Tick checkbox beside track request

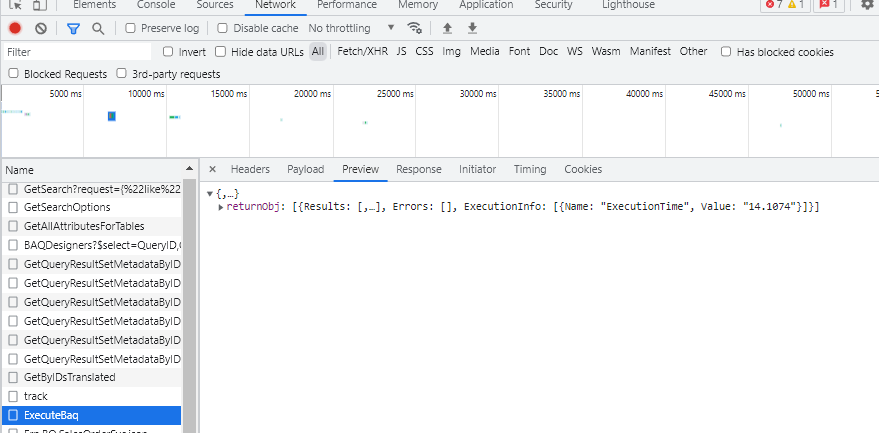tap(13, 397)
